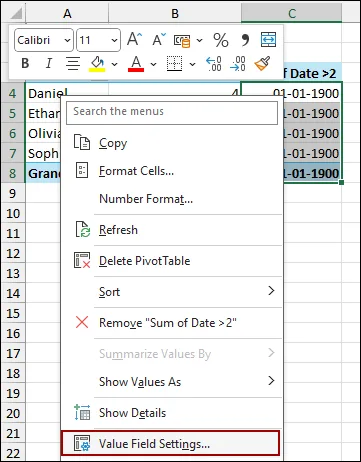361x462 pixels.
Task: Increase font size in mini toolbar
Action: (135, 40)
